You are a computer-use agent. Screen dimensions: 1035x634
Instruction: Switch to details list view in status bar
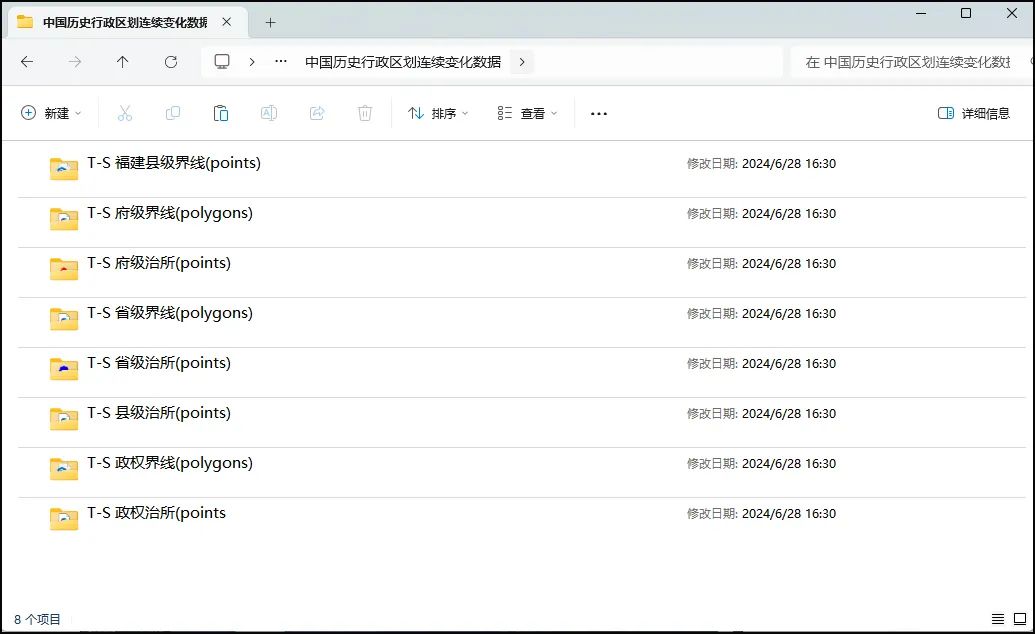[x=998, y=619]
